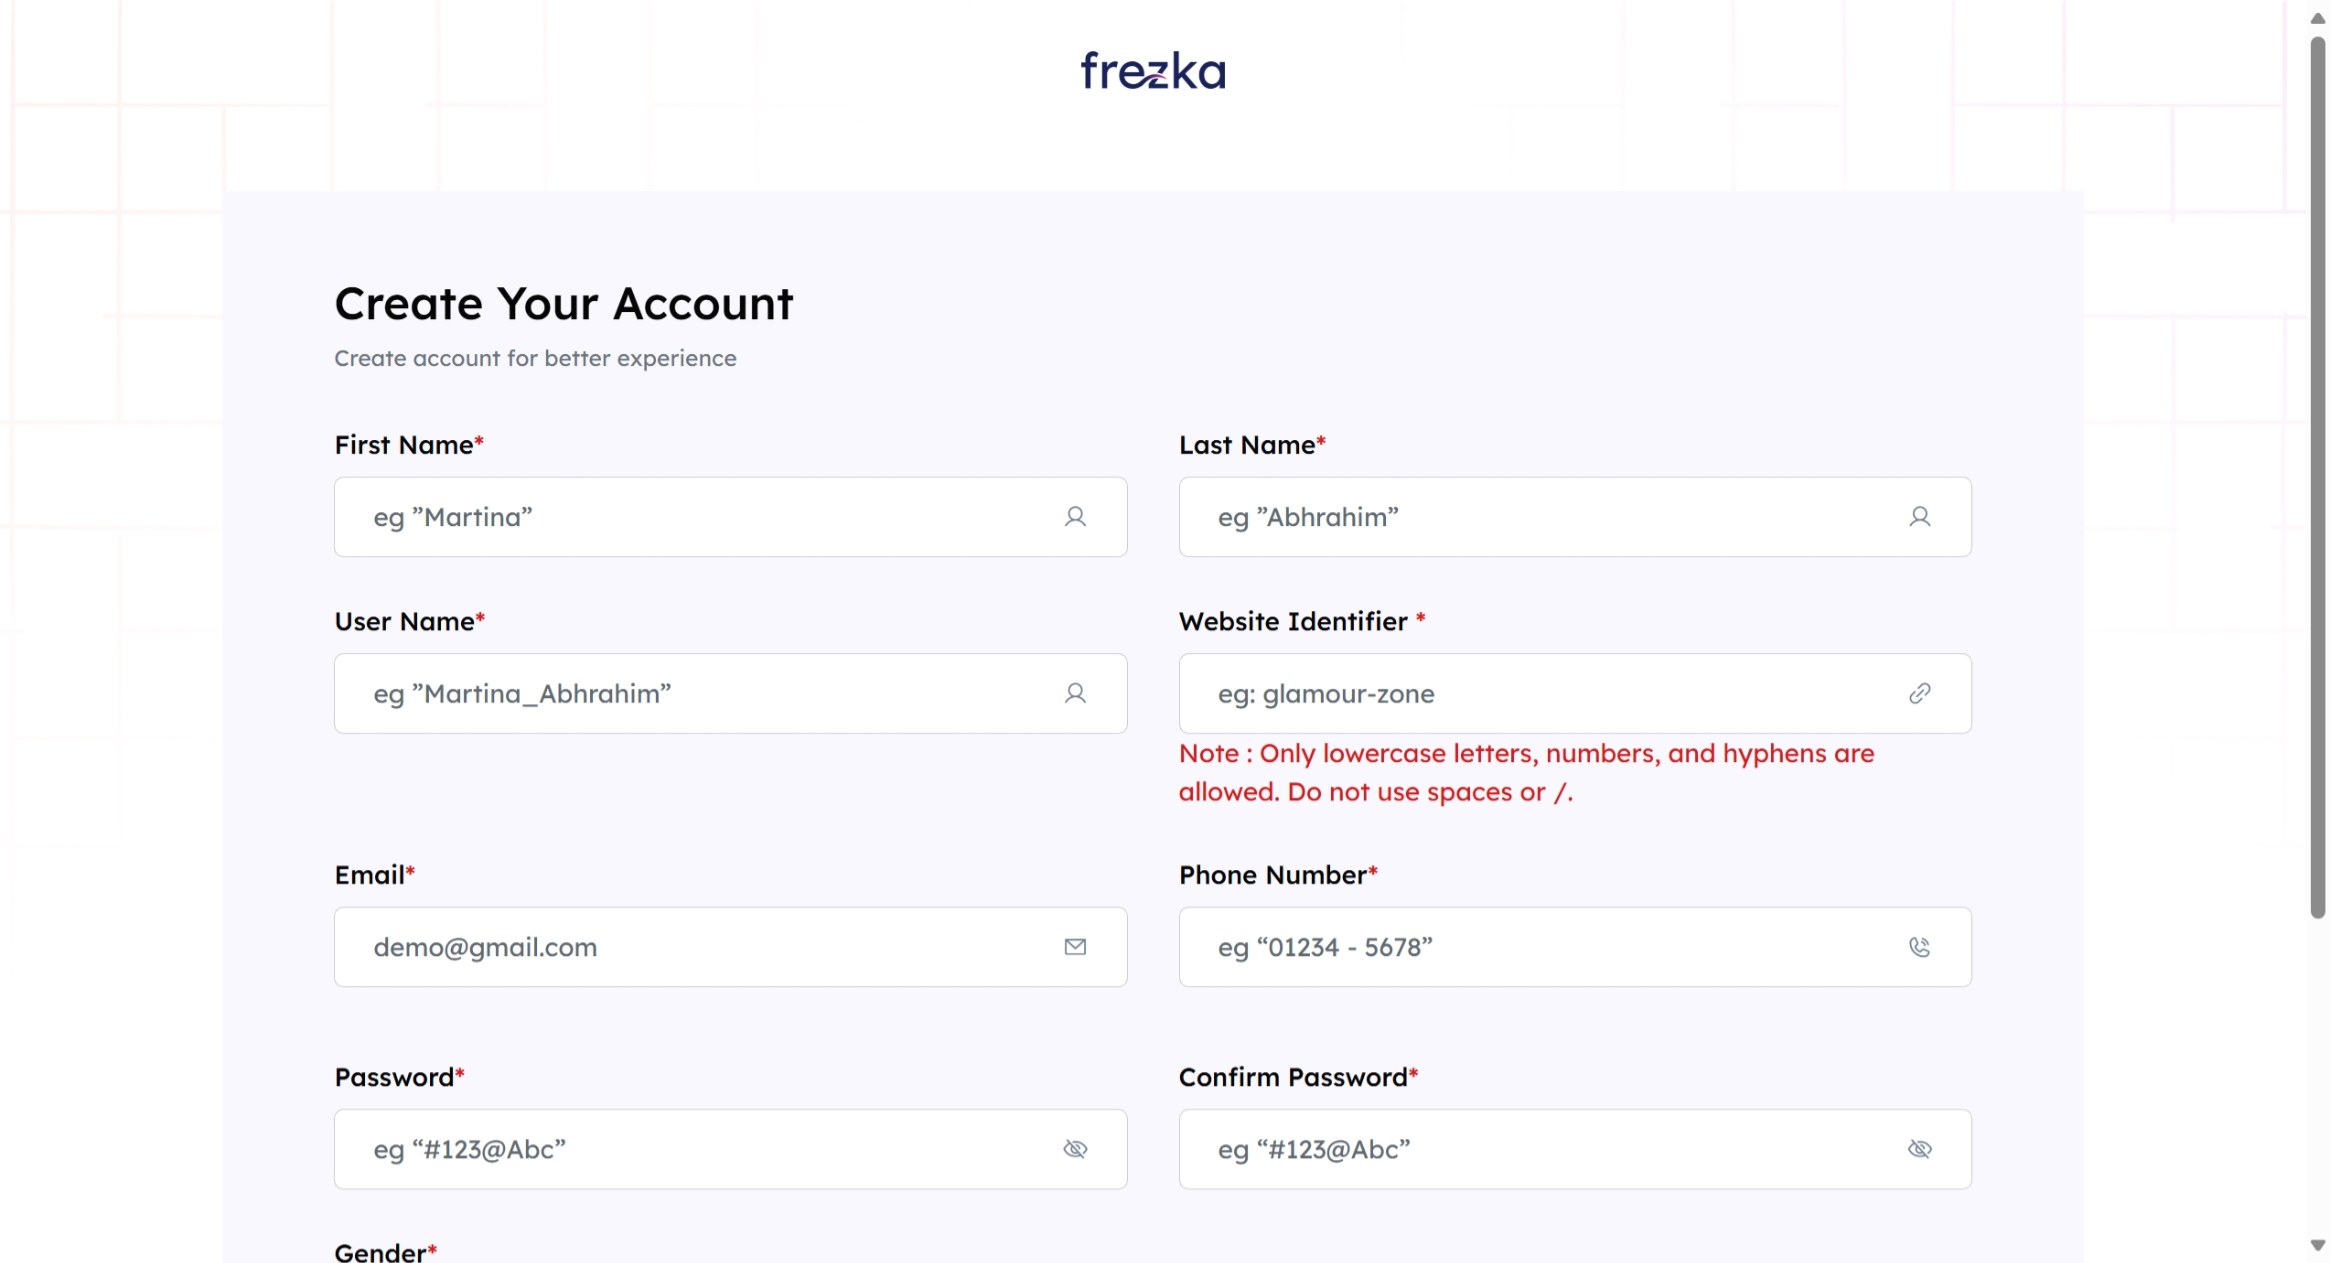Toggle Confirm Password visibility eye icon

1919,1149
